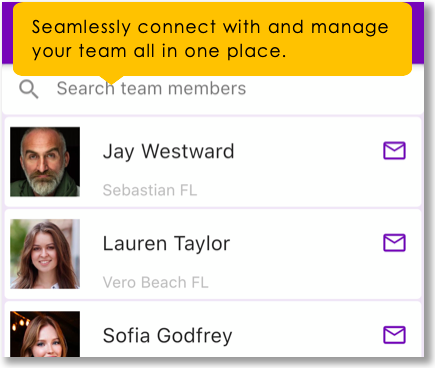
Task: Open Sofia Godfrey's profile photo
Action: click(45, 334)
